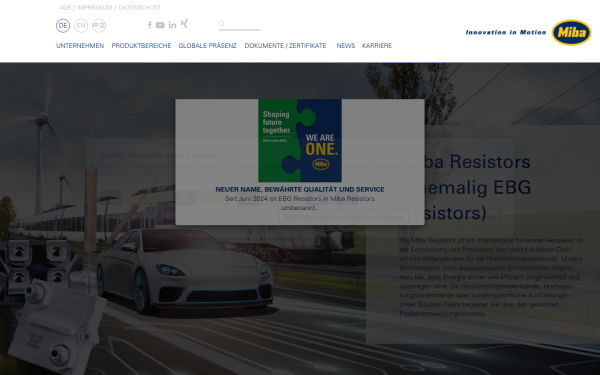This screenshot has height=375, width=600.
Task: Click the 'NEUER NAME, BEWÄHRTE QUALITÄT UND SERVICE' headline
Action: point(300,189)
